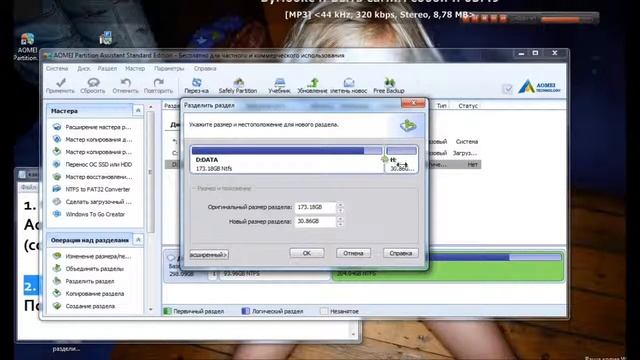
Task: Open the Disk (Диск) menu
Action: 84,69
